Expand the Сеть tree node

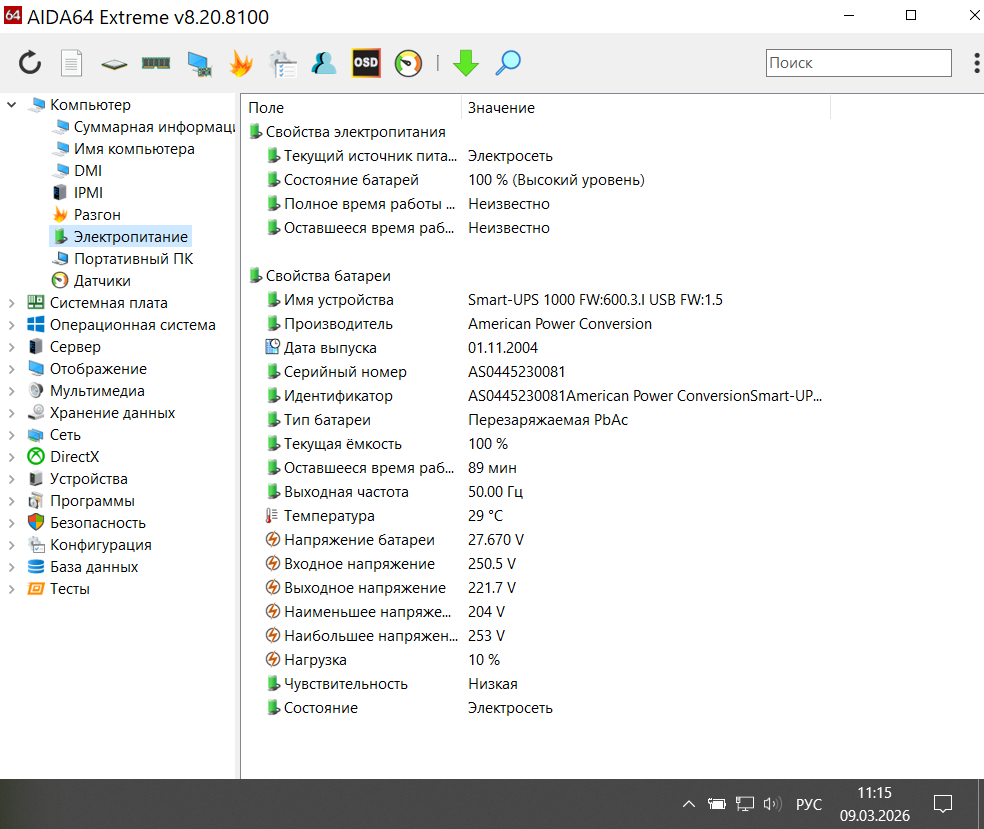[11, 435]
